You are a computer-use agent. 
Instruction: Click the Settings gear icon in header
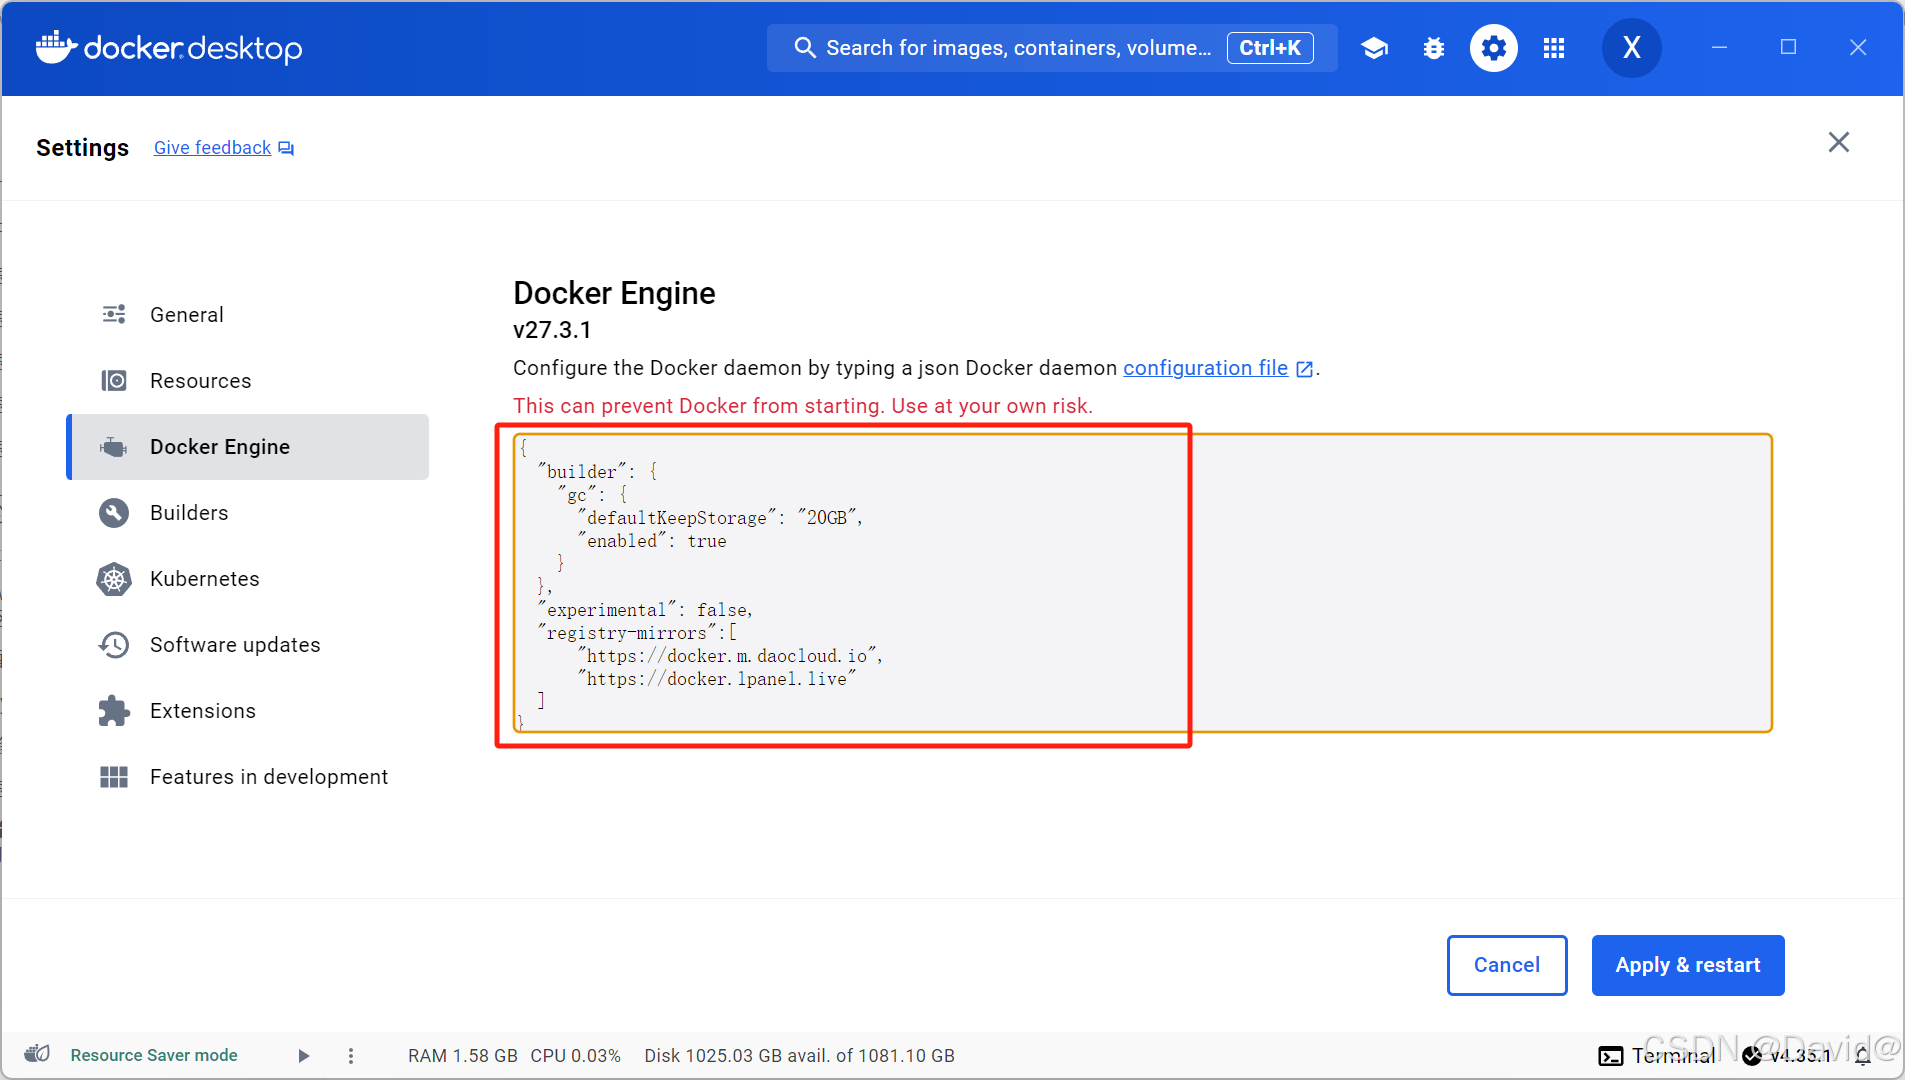[x=1494, y=48]
